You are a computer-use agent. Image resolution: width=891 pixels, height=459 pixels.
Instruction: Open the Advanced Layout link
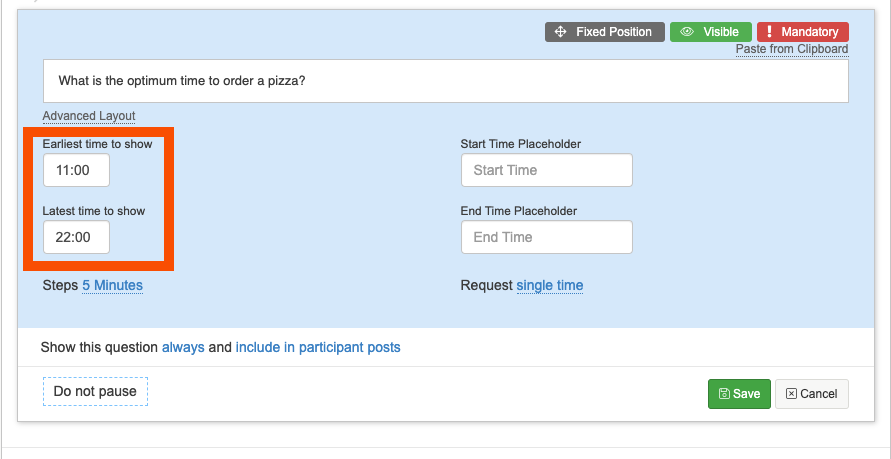tap(89, 116)
